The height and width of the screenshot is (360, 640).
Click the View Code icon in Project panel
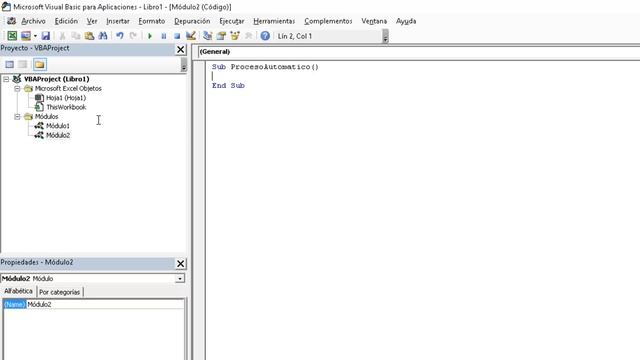pos(9,64)
